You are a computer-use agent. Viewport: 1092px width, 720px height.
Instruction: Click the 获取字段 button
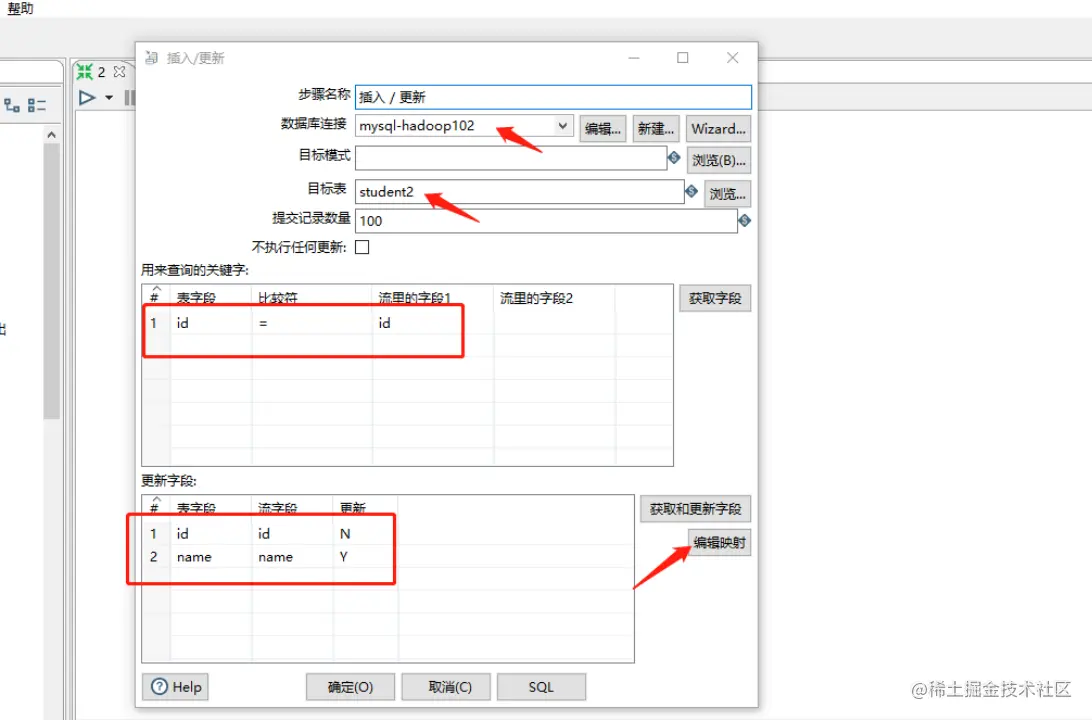coord(715,298)
